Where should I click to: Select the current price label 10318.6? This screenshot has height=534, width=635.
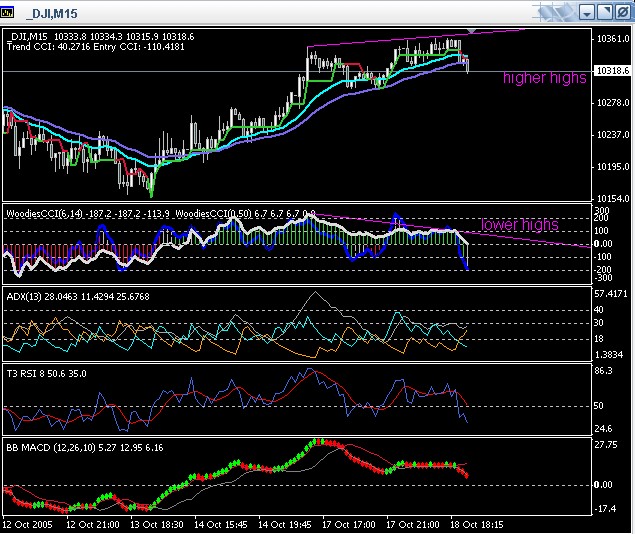613,70
